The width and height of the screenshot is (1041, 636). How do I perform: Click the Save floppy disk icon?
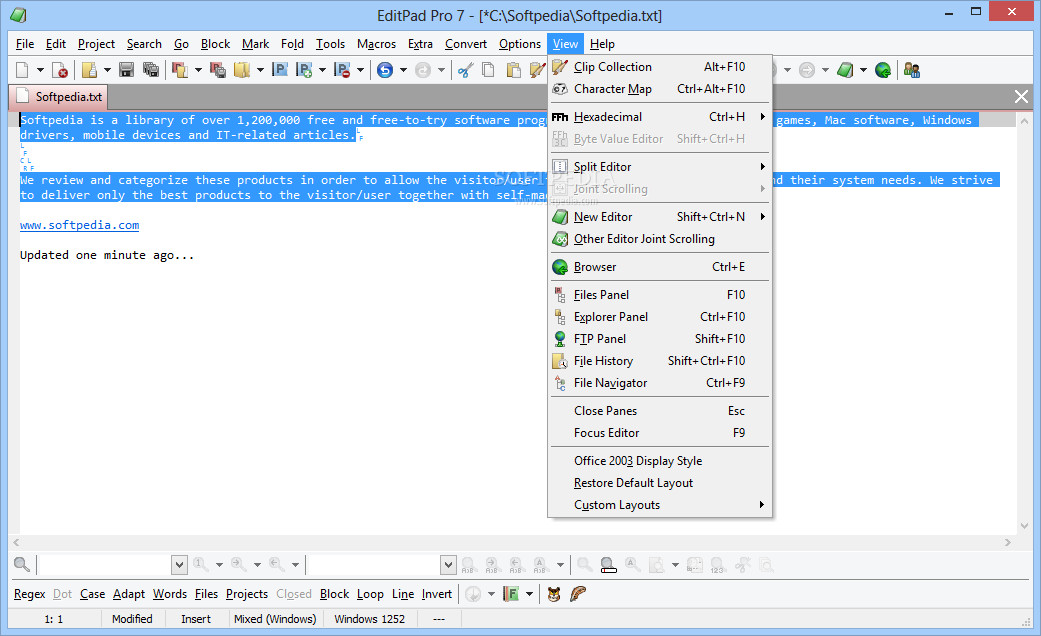(126, 70)
